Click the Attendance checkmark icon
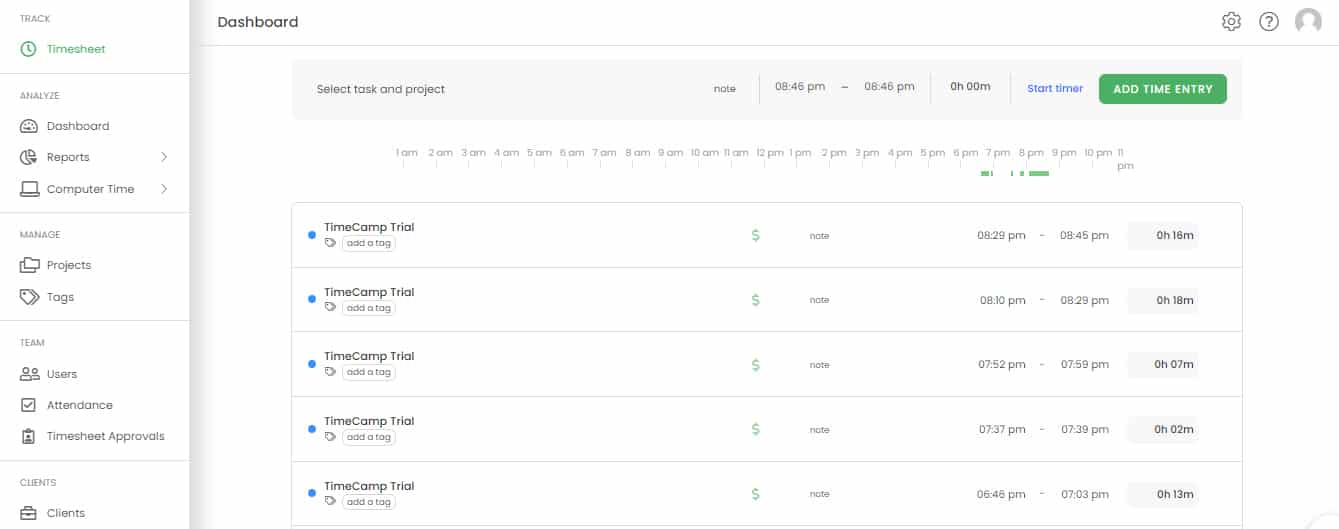 click(29, 405)
